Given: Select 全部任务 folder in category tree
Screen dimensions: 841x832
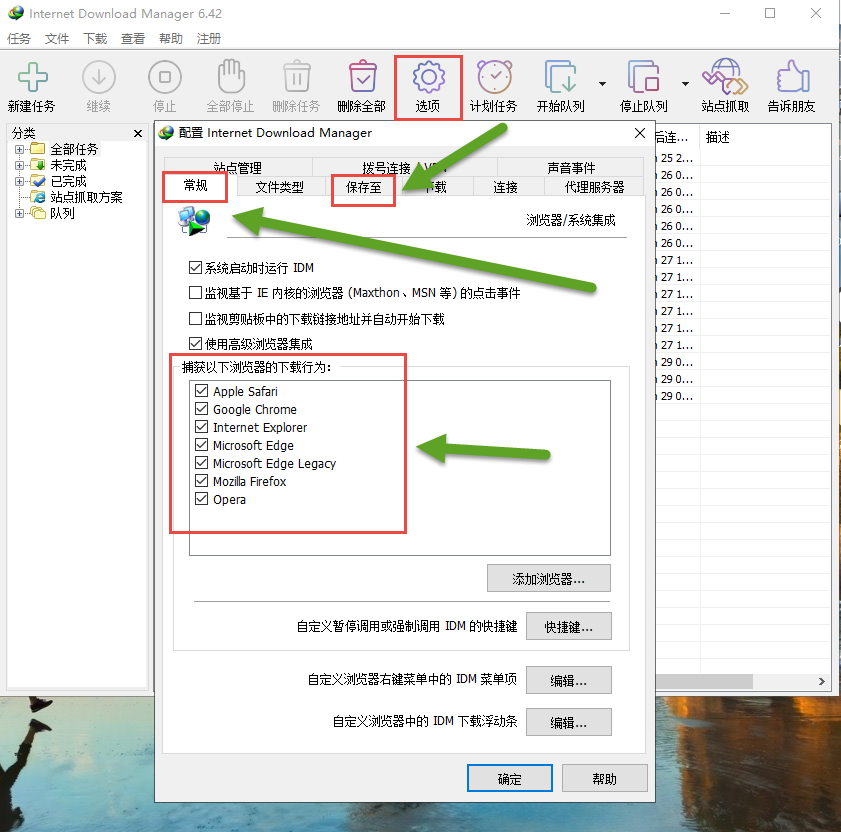Looking at the screenshot, I should click(x=74, y=149).
